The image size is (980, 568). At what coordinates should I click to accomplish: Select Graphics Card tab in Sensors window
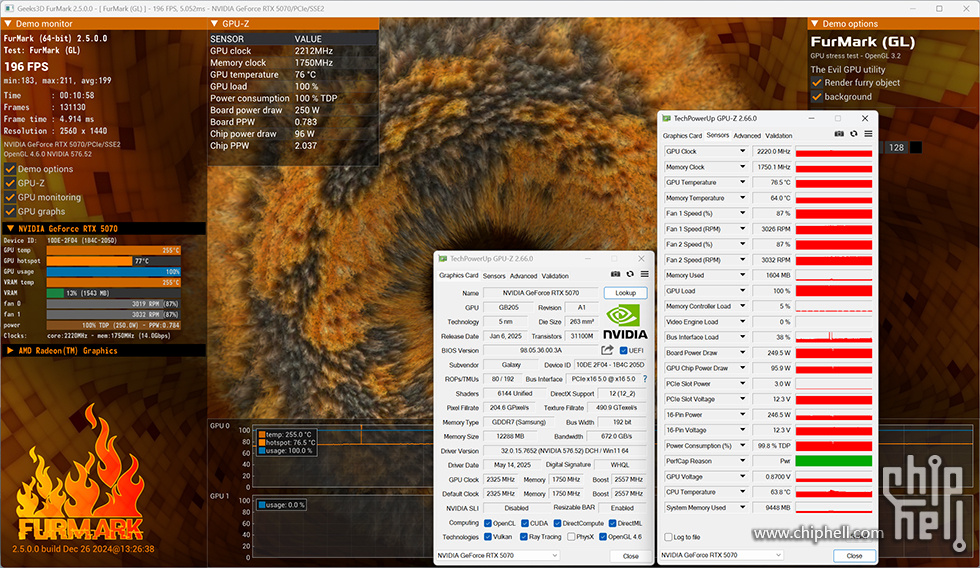tap(682, 136)
